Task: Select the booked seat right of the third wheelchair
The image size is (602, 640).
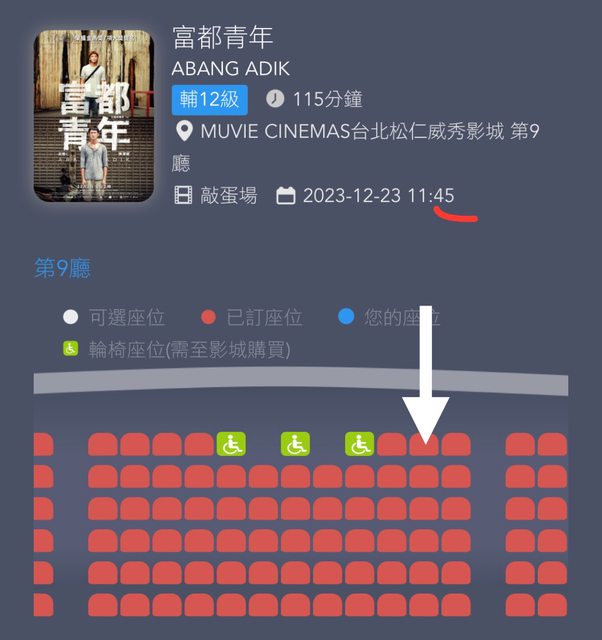Action: pyautogui.click(x=392, y=444)
